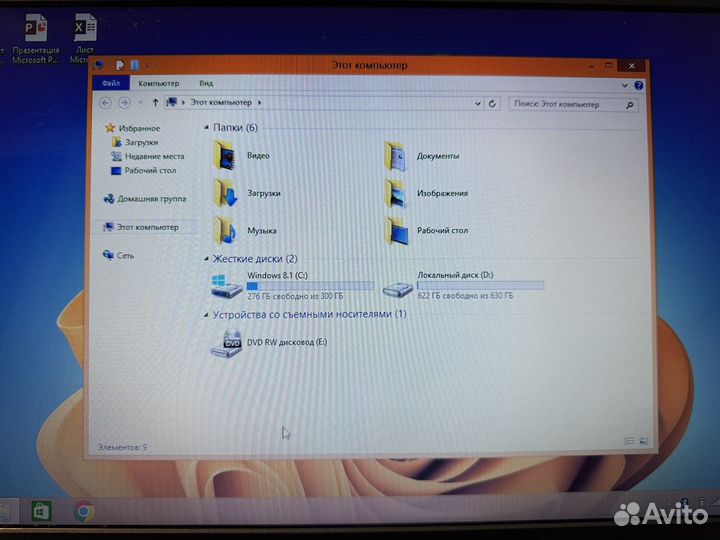This screenshot has height=540, width=720.
Task: Refresh the Этот компьютер view
Action: (492, 104)
